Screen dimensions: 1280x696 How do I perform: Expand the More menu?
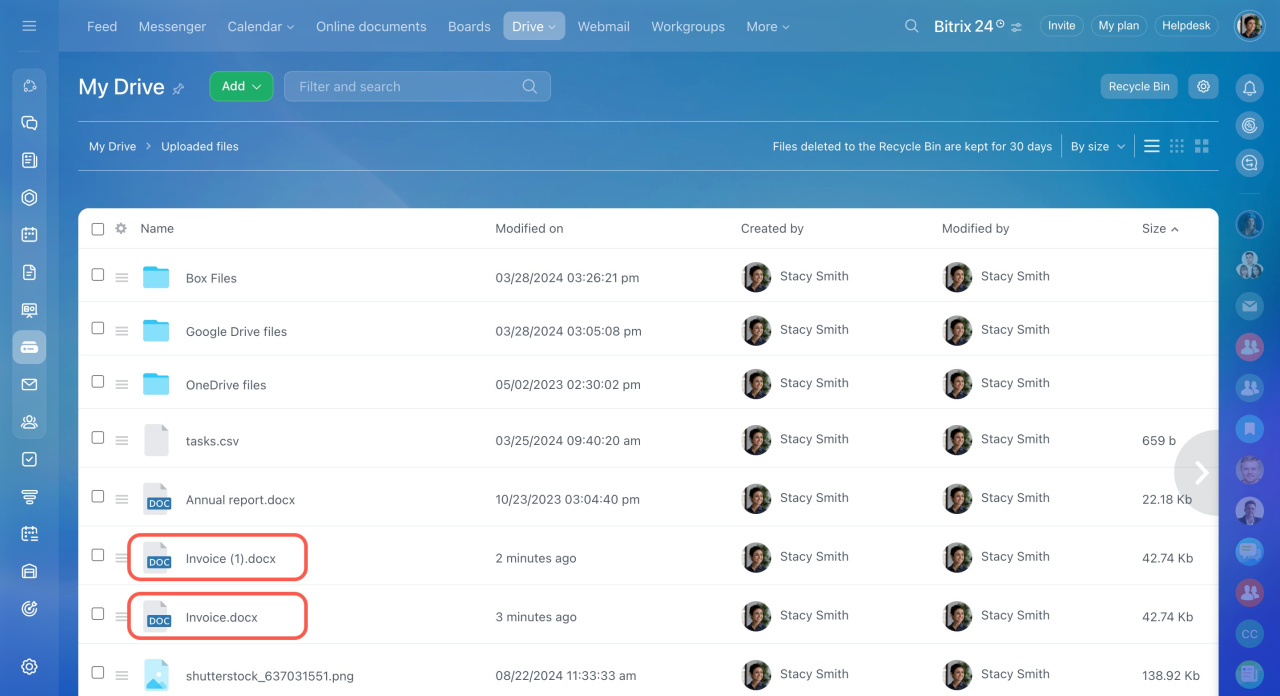tap(767, 26)
